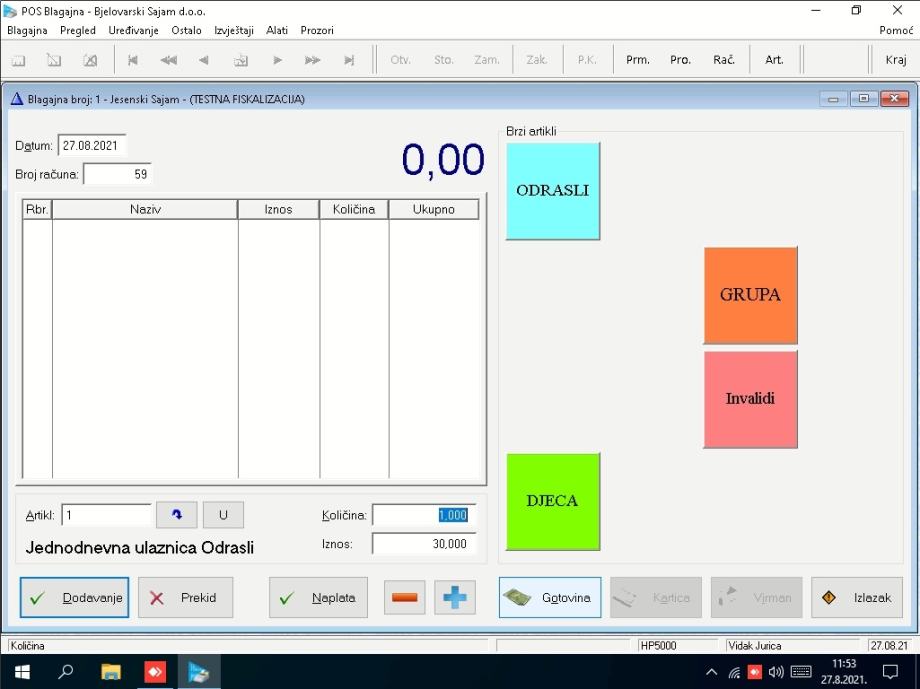Screen dimensions: 920x689
Task: Click the Ukupno column header
Action: click(434, 210)
